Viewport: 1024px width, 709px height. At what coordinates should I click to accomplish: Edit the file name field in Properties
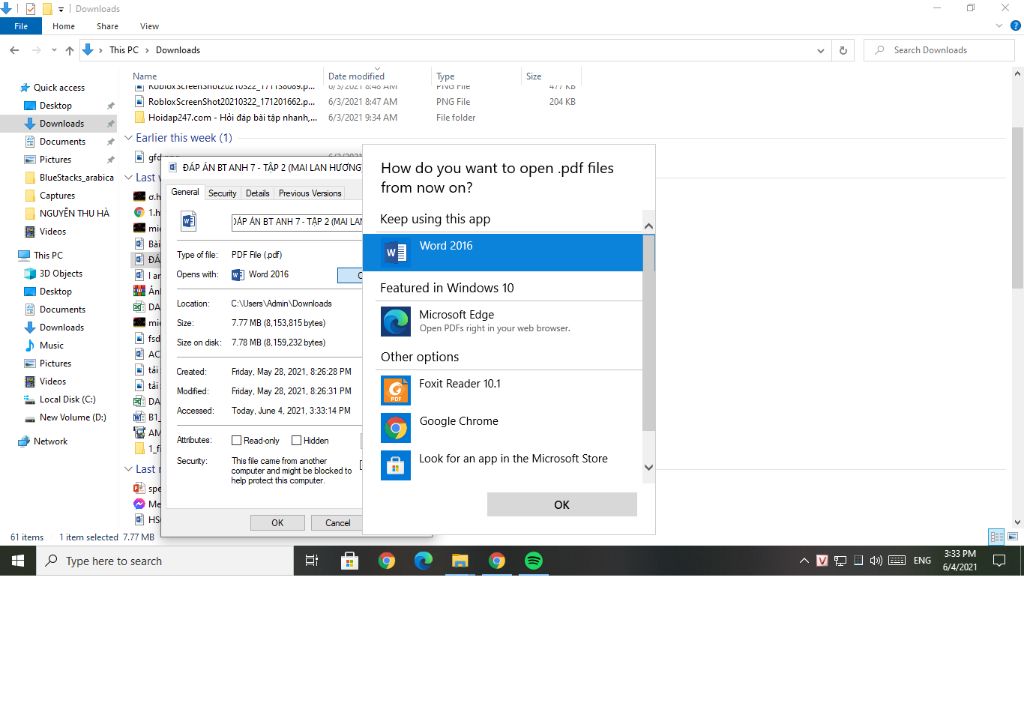coord(296,222)
